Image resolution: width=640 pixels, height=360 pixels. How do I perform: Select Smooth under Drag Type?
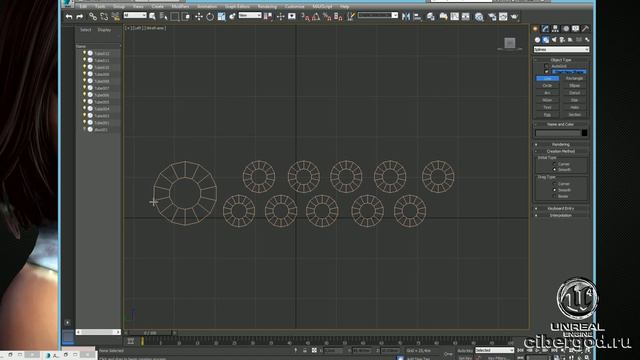pos(554,190)
